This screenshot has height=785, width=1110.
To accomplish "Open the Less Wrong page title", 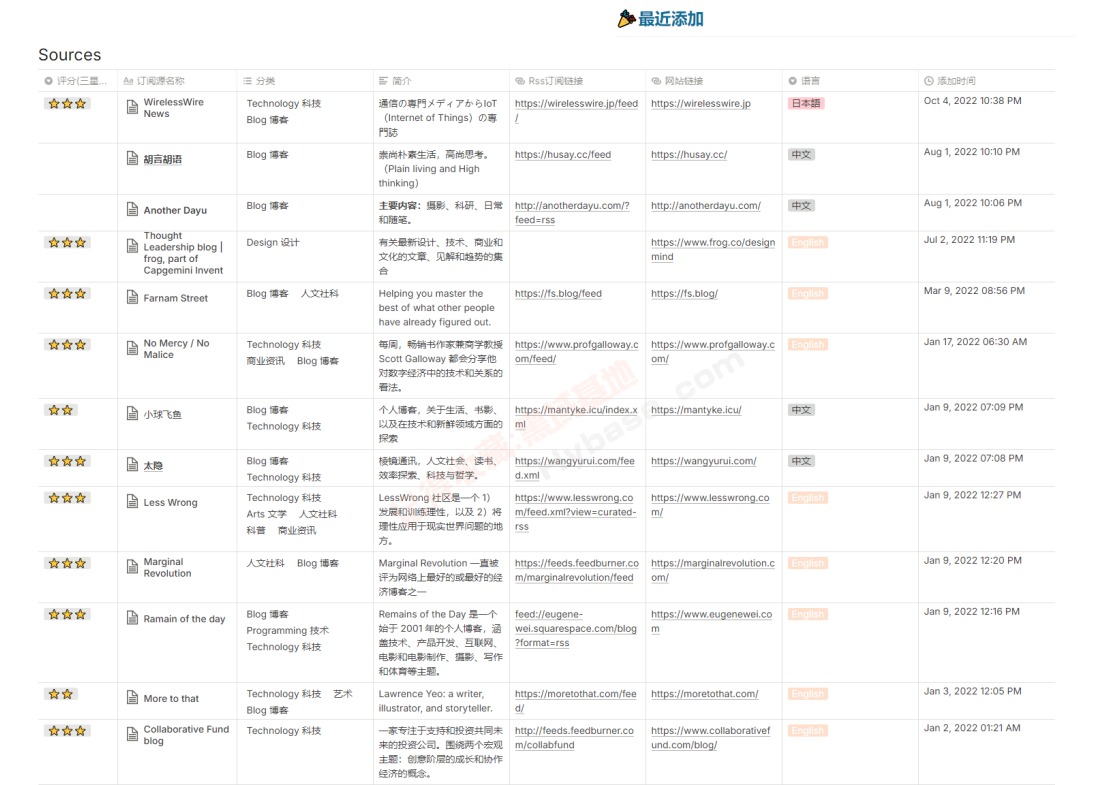I will (x=171, y=503).
